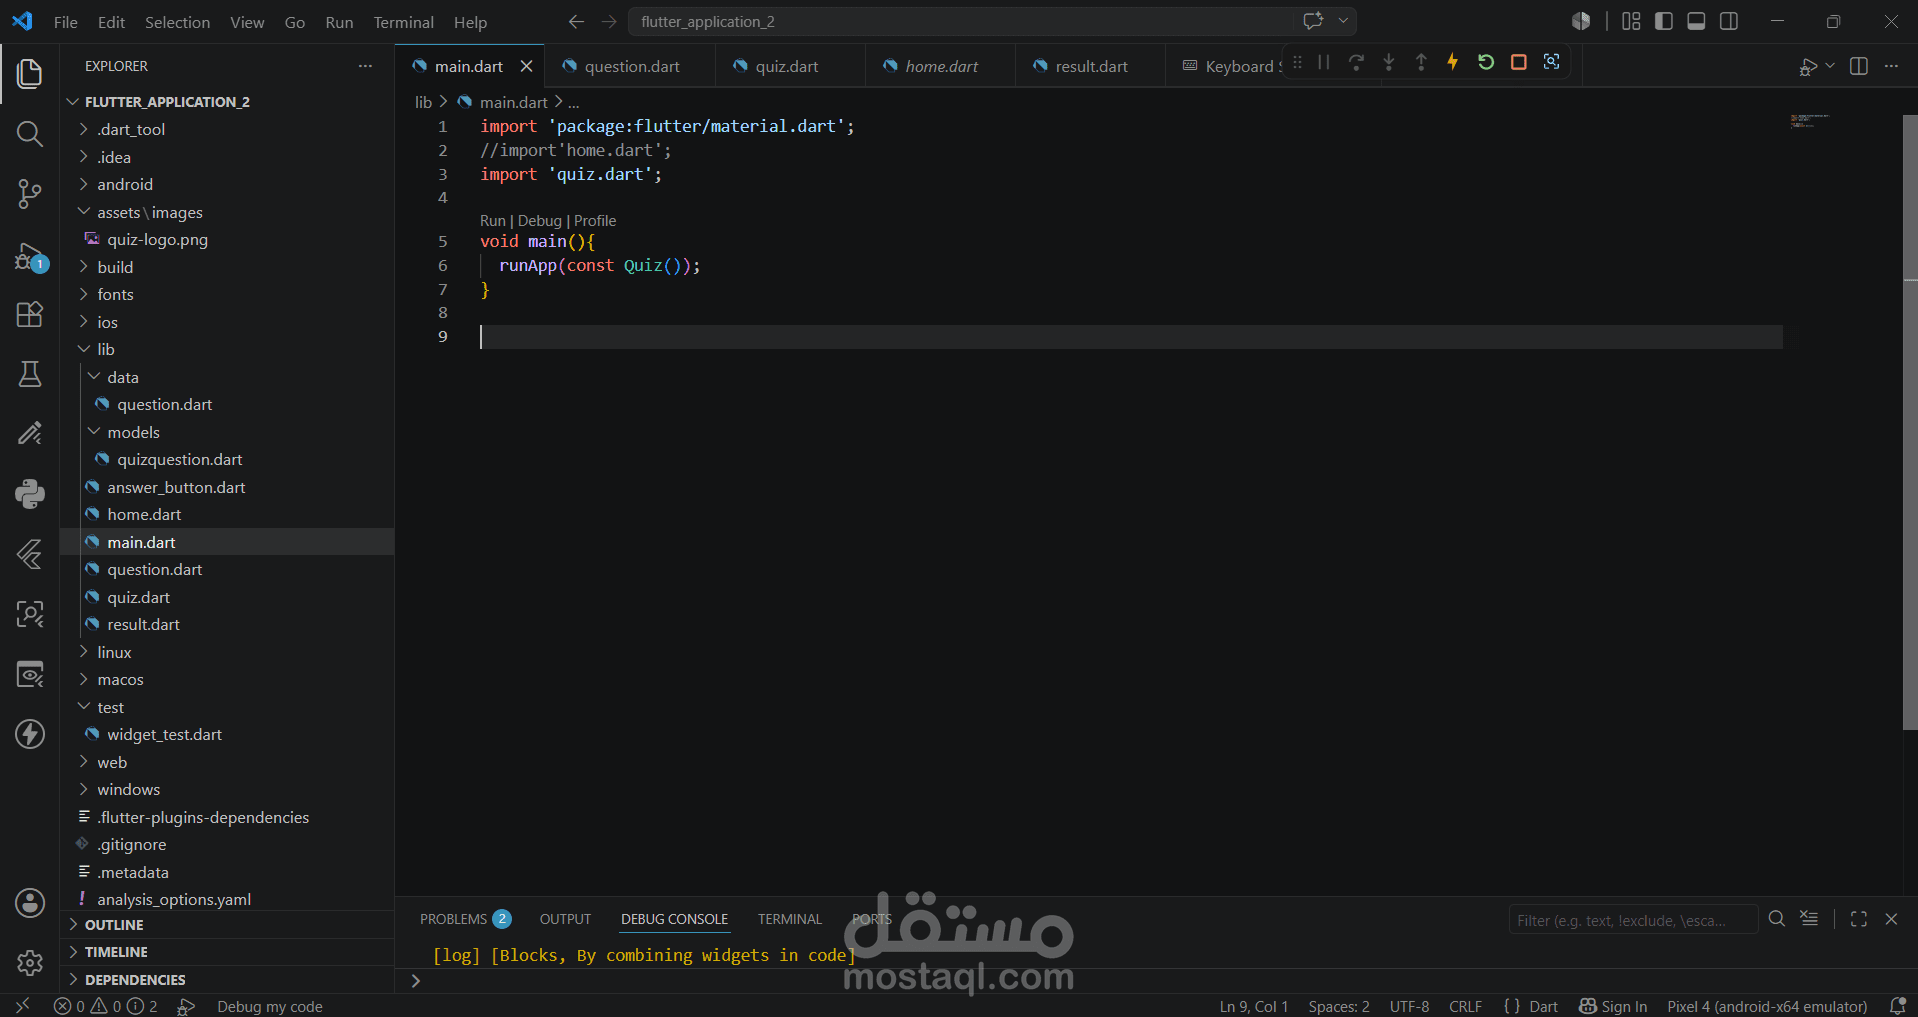Open Flutter widget inspector from debug toolbar
The height and width of the screenshot is (1017, 1918).
1551,62
